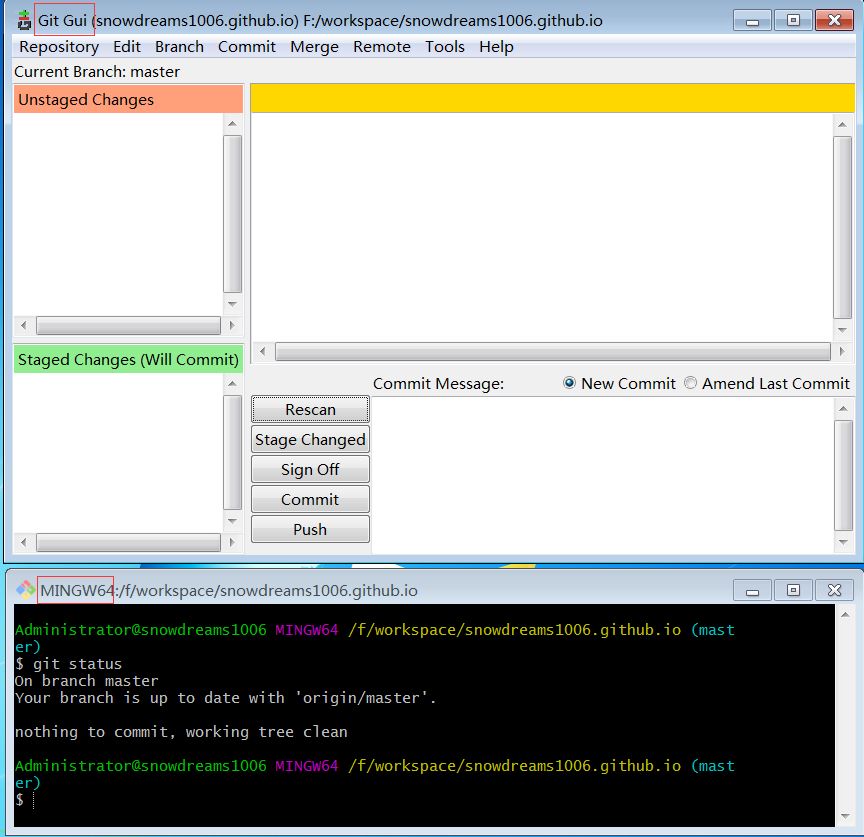This screenshot has height=837, width=864.
Task: Click the Unstaged Changes list down arrow
Action: 233,304
